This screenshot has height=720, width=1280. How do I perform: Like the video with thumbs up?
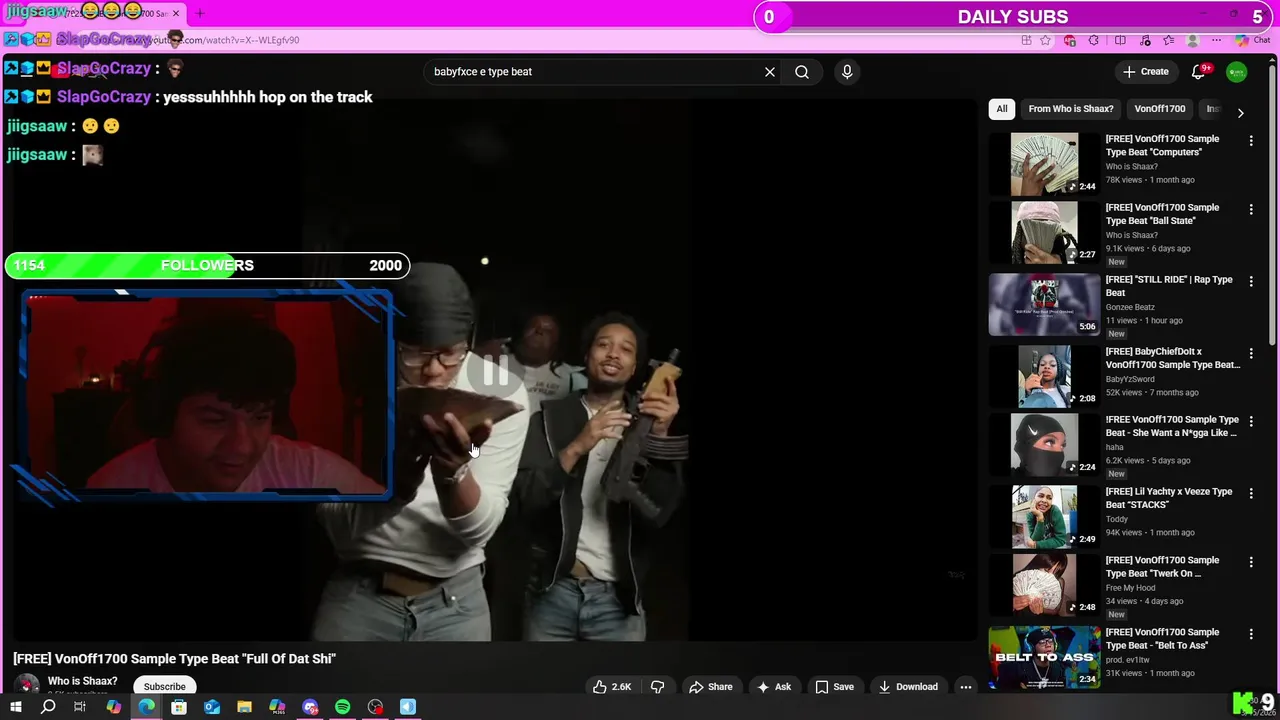[x=611, y=687]
